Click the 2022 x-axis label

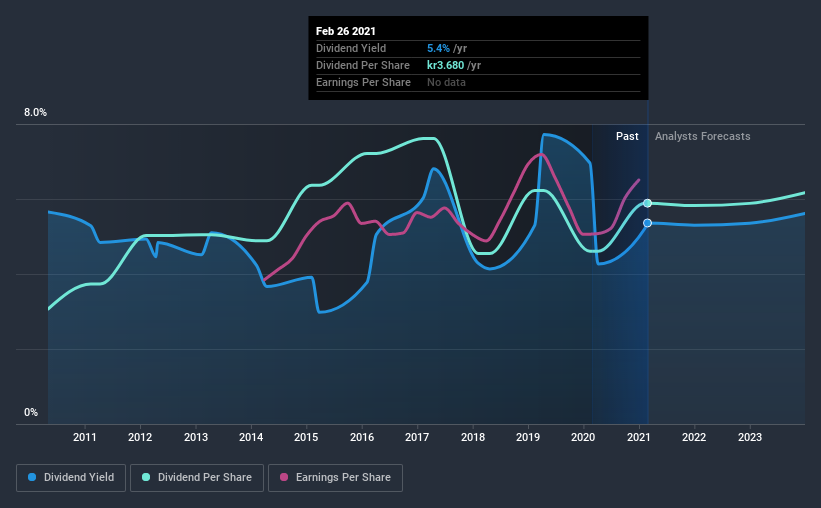click(x=694, y=437)
